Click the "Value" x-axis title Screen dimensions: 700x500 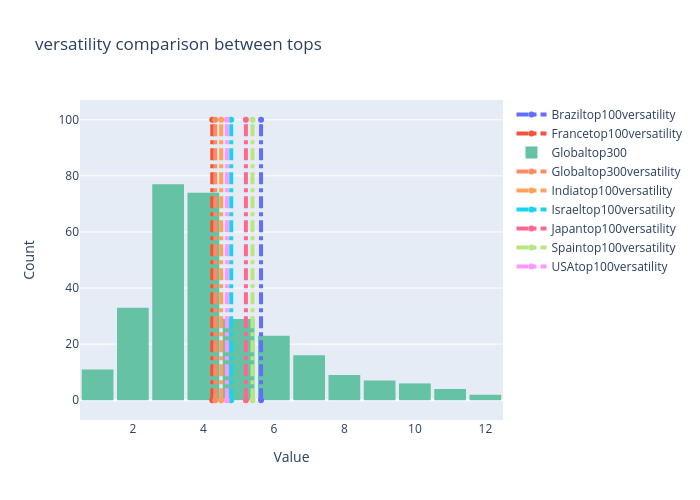(291, 458)
